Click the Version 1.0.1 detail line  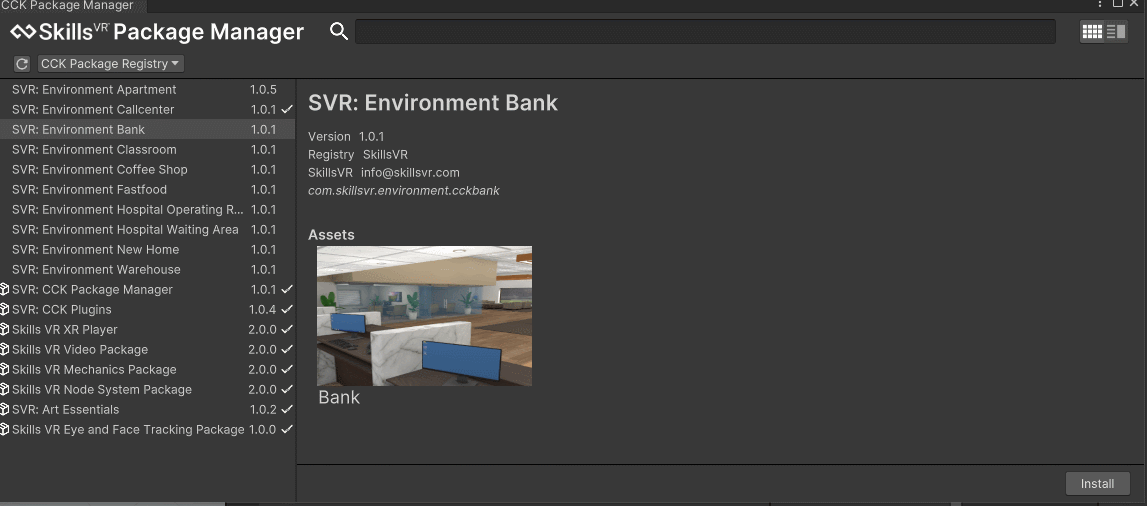(x=346, y=137)
